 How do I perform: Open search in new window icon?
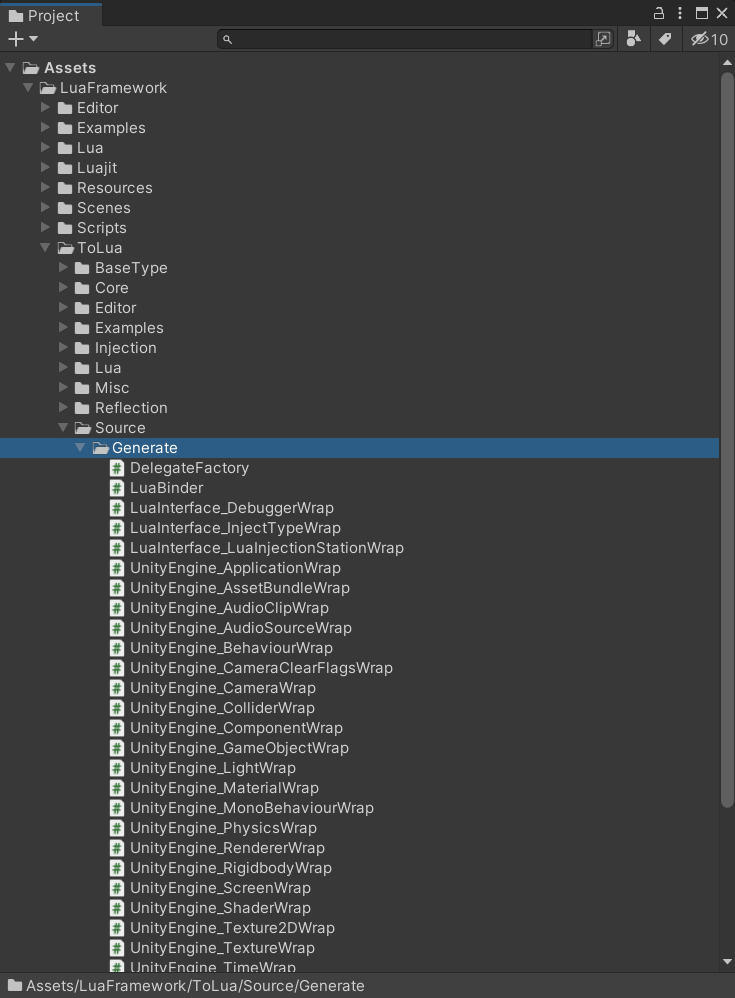pyautogui.click(x=603, y=39)
